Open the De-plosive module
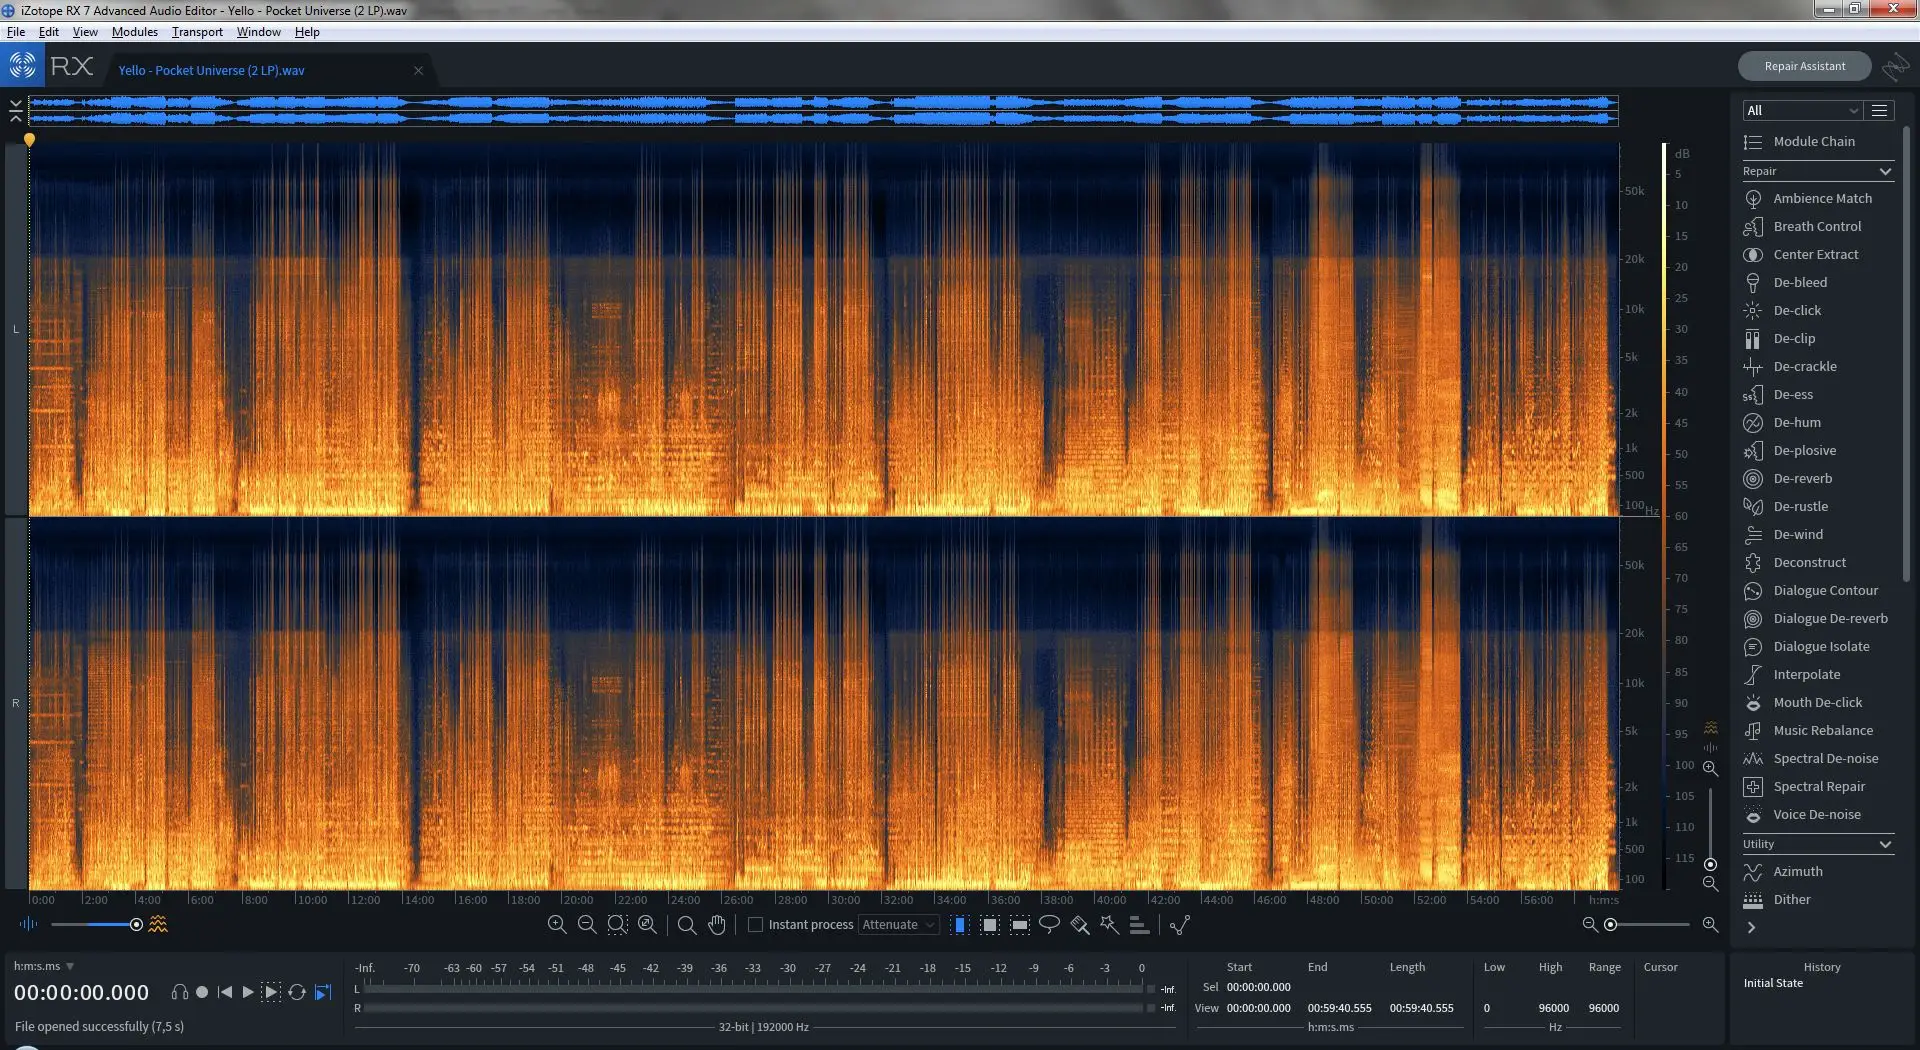The image size is (1920, 1050). coord(1818,450)
